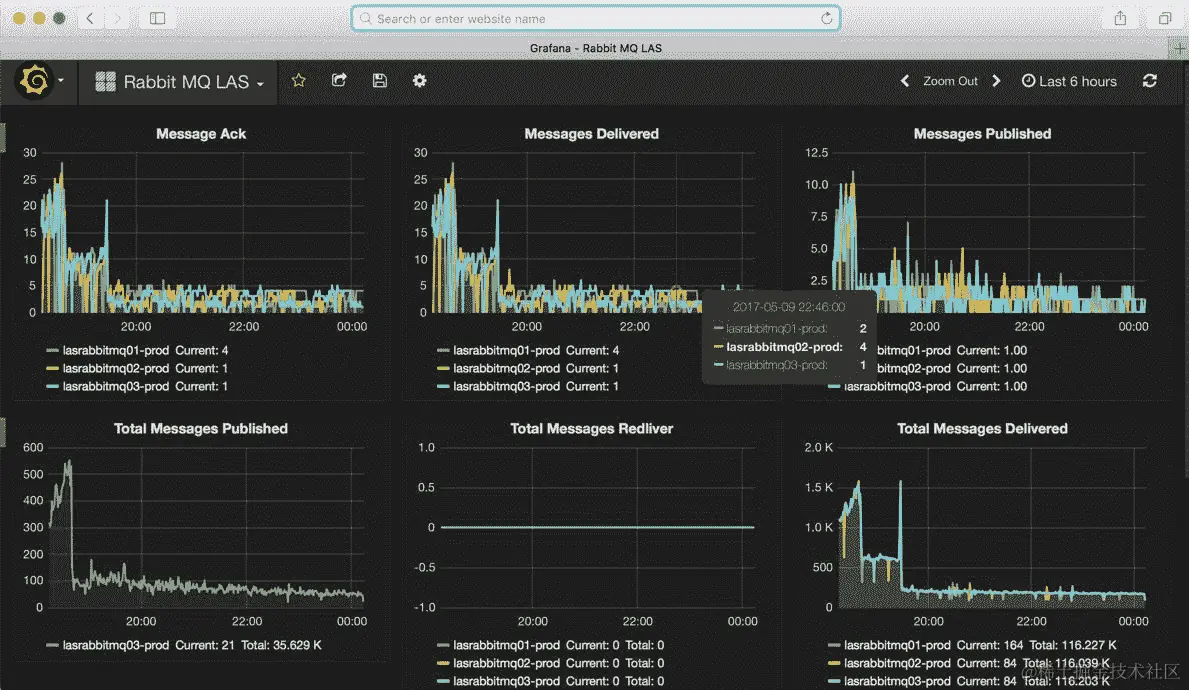Open the Messages Published panel title menu
Image resolution: width=1189 pixels, height=690 pixels.
tap(982, 133)
